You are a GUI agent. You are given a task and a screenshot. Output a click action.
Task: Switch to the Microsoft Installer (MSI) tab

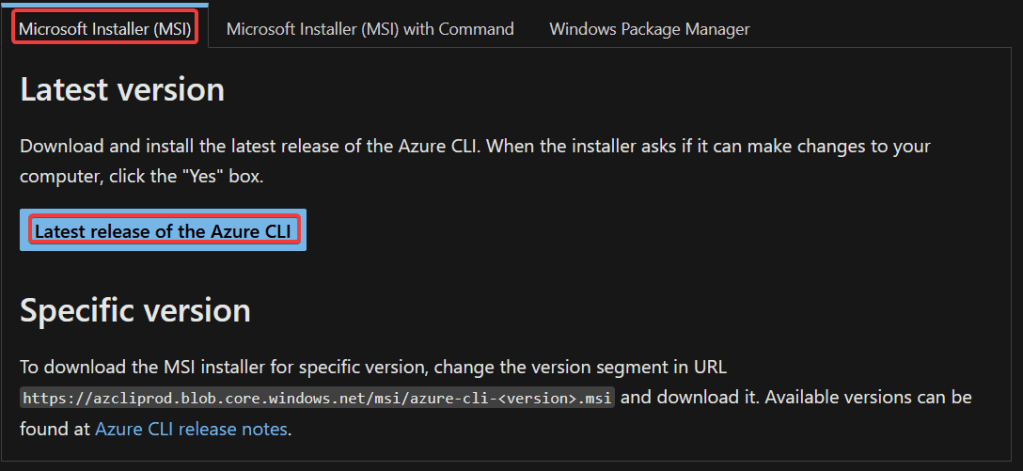coord(105,29)
